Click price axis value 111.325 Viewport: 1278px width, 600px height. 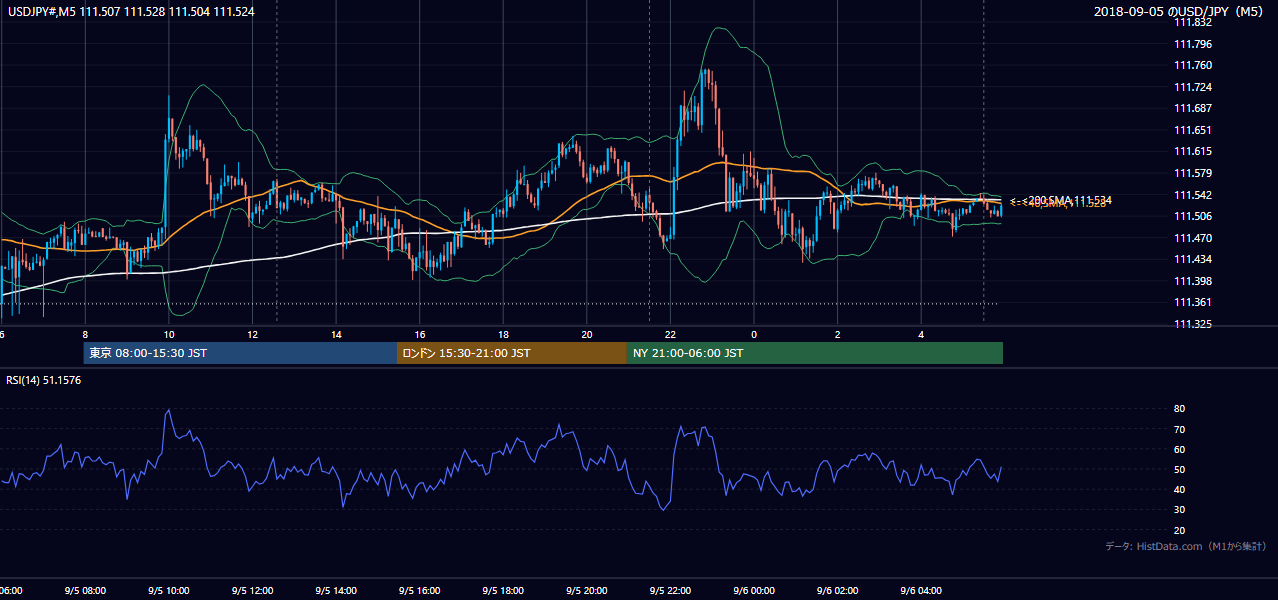click(x=1192, y=324)
